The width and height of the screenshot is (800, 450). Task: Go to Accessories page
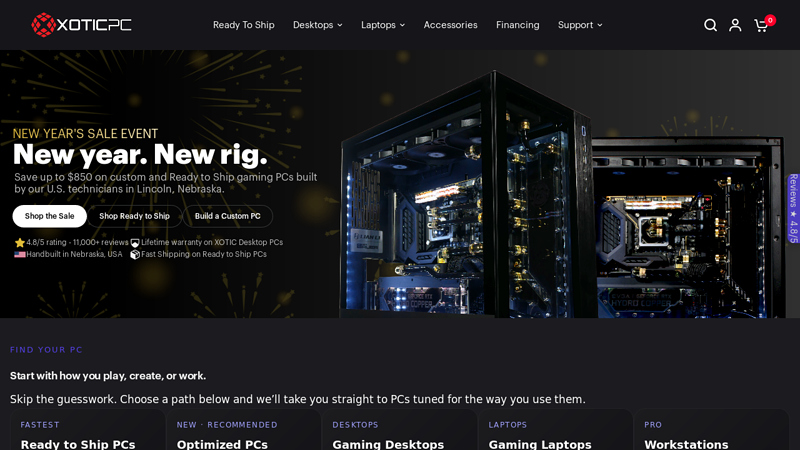(x=451, y=25)
